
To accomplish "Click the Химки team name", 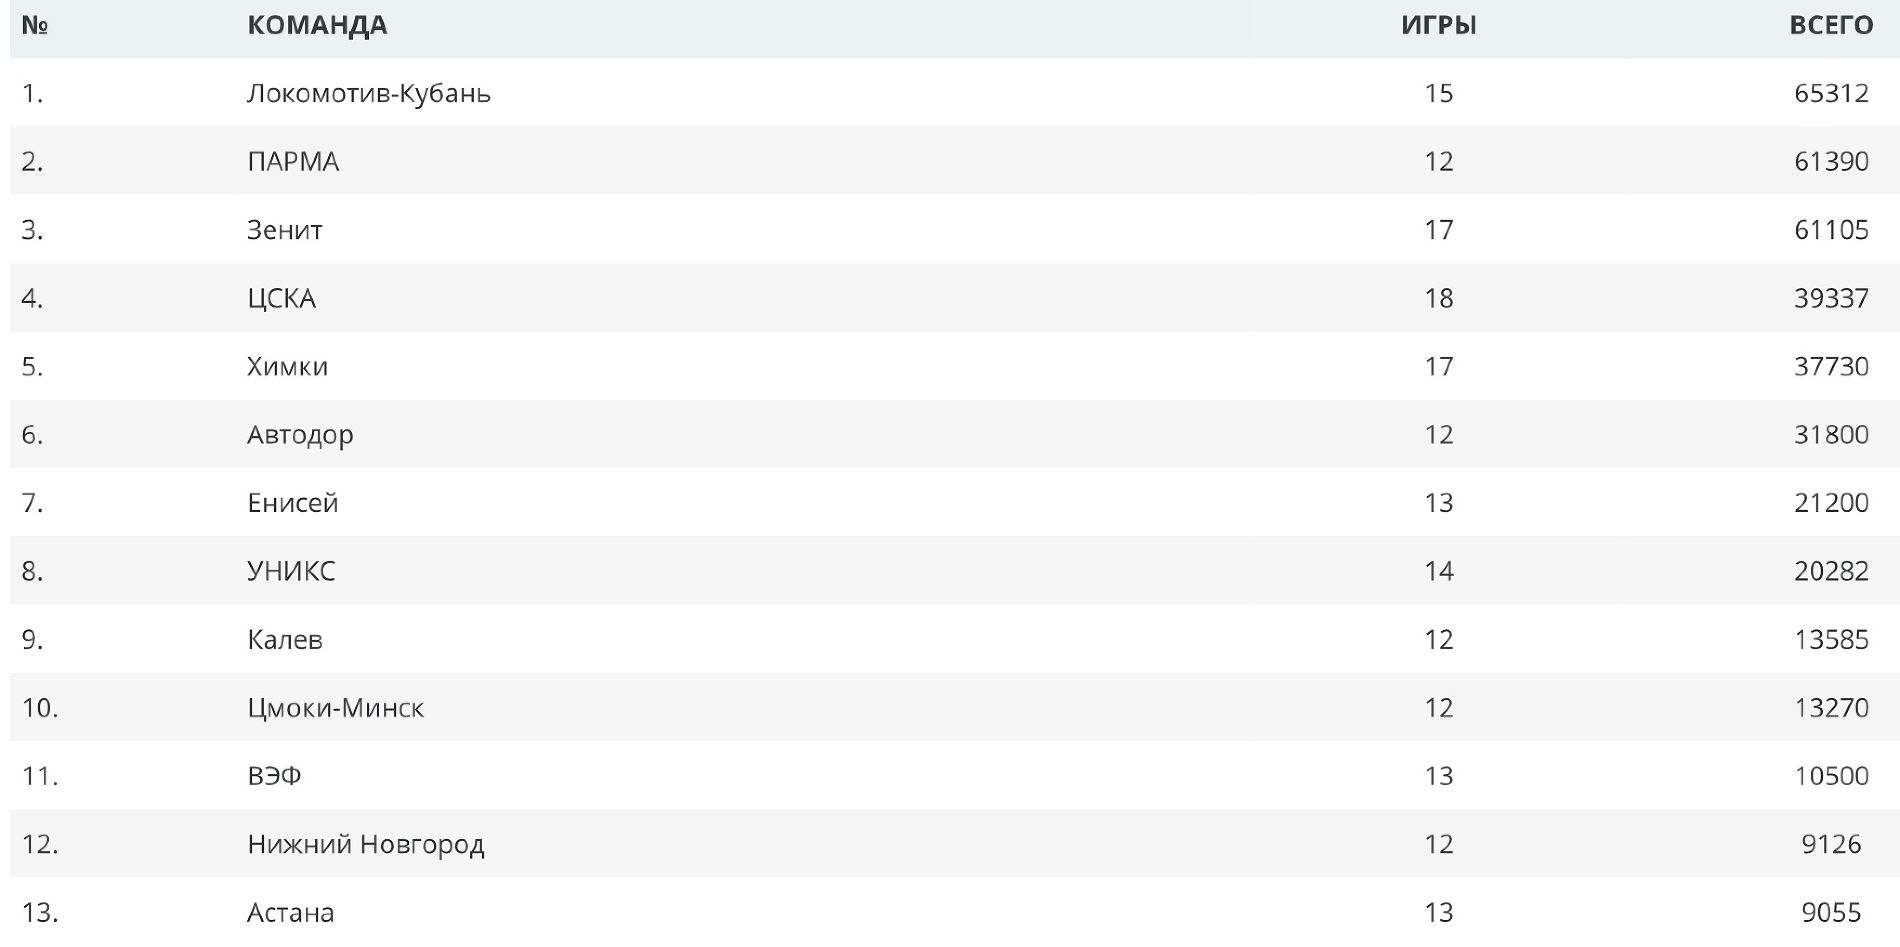I will click(287, 366).
